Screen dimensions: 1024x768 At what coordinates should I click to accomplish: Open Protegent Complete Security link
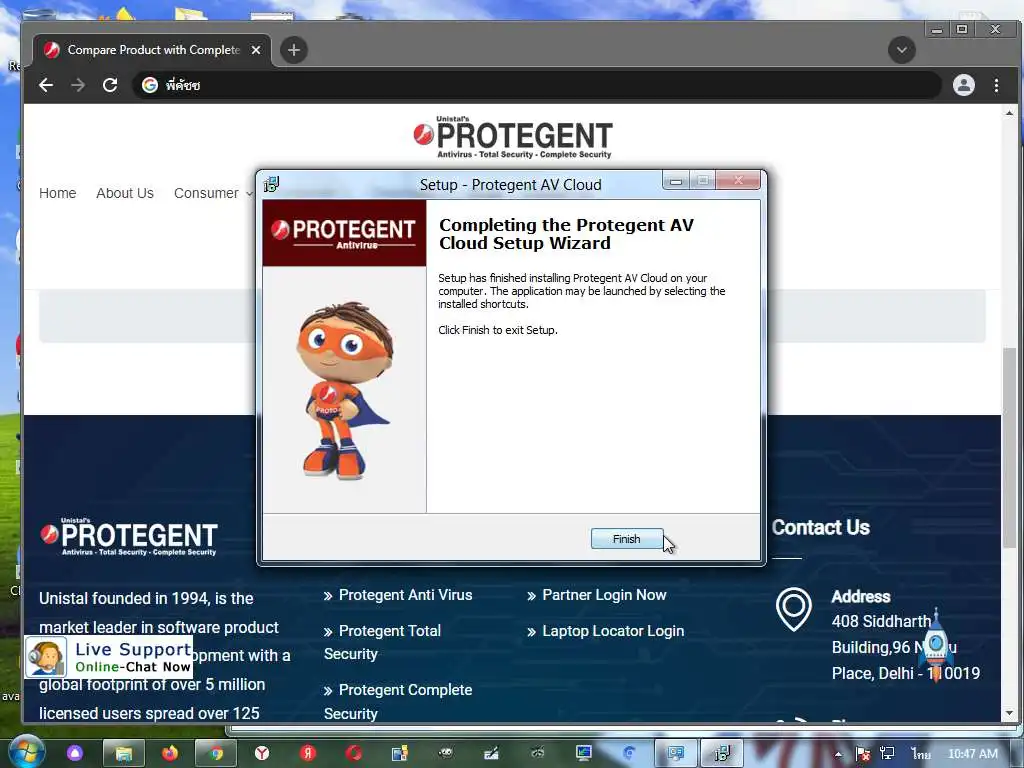point(398,701)
